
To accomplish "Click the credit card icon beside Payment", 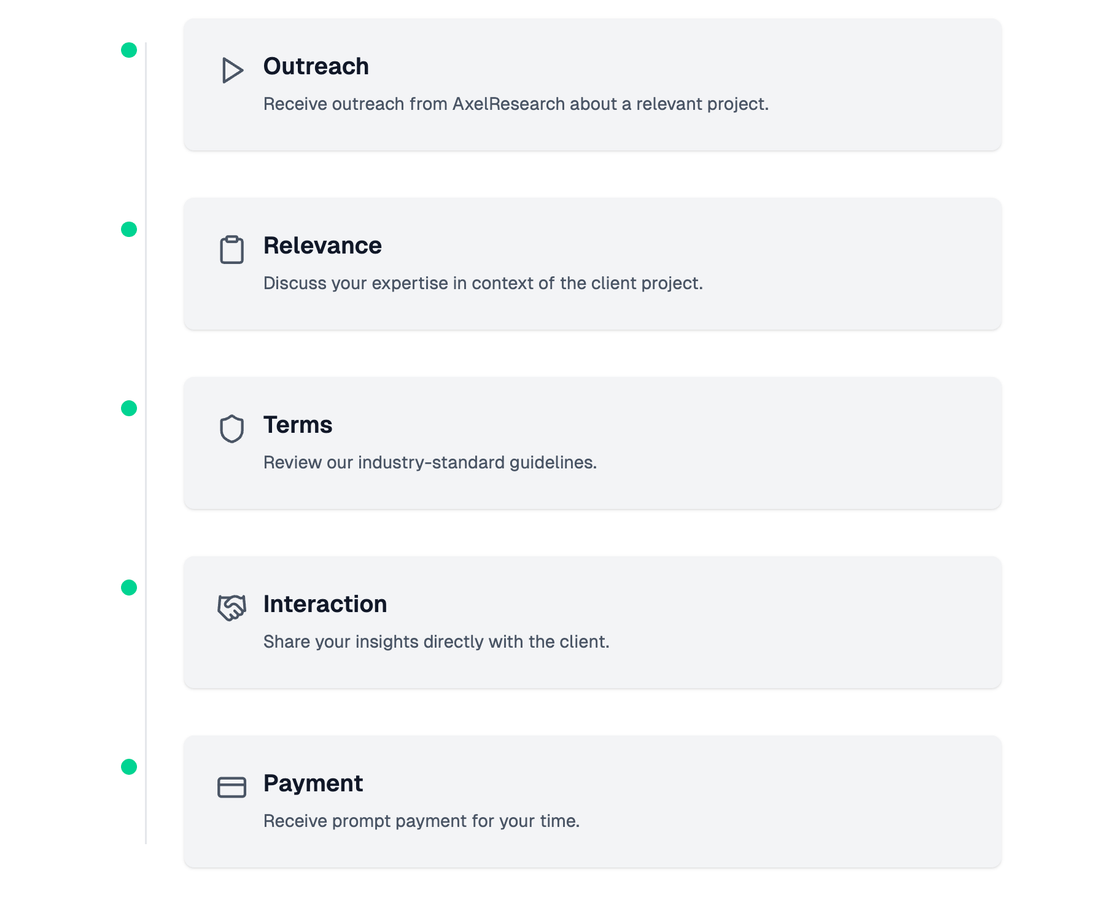I will pyautogui.click(x=232, y=788).
